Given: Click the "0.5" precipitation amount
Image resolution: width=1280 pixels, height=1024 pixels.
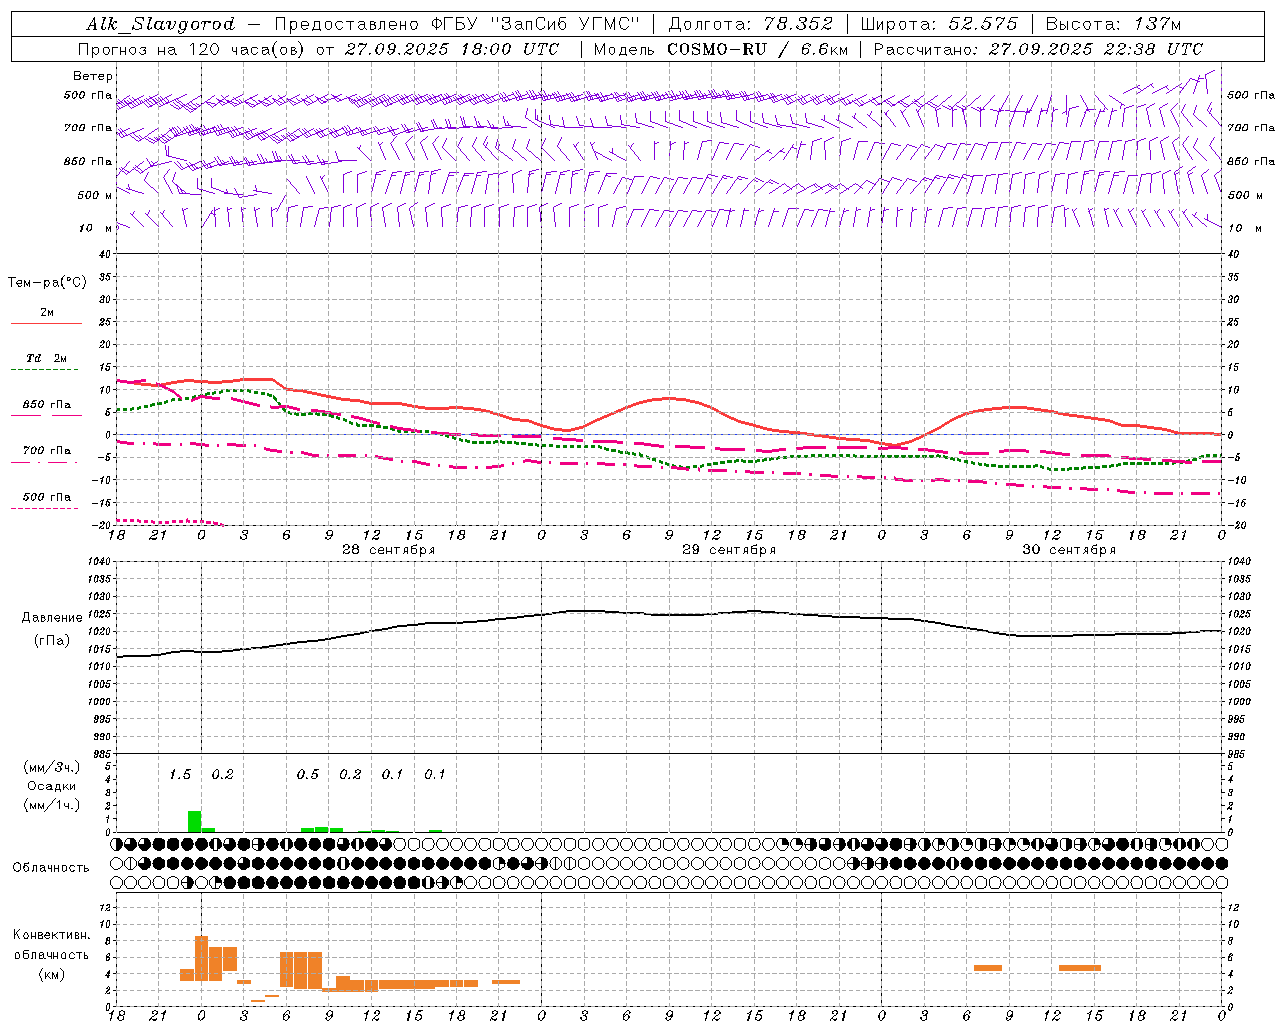Looking at the screenshot, I should (308, 774).
